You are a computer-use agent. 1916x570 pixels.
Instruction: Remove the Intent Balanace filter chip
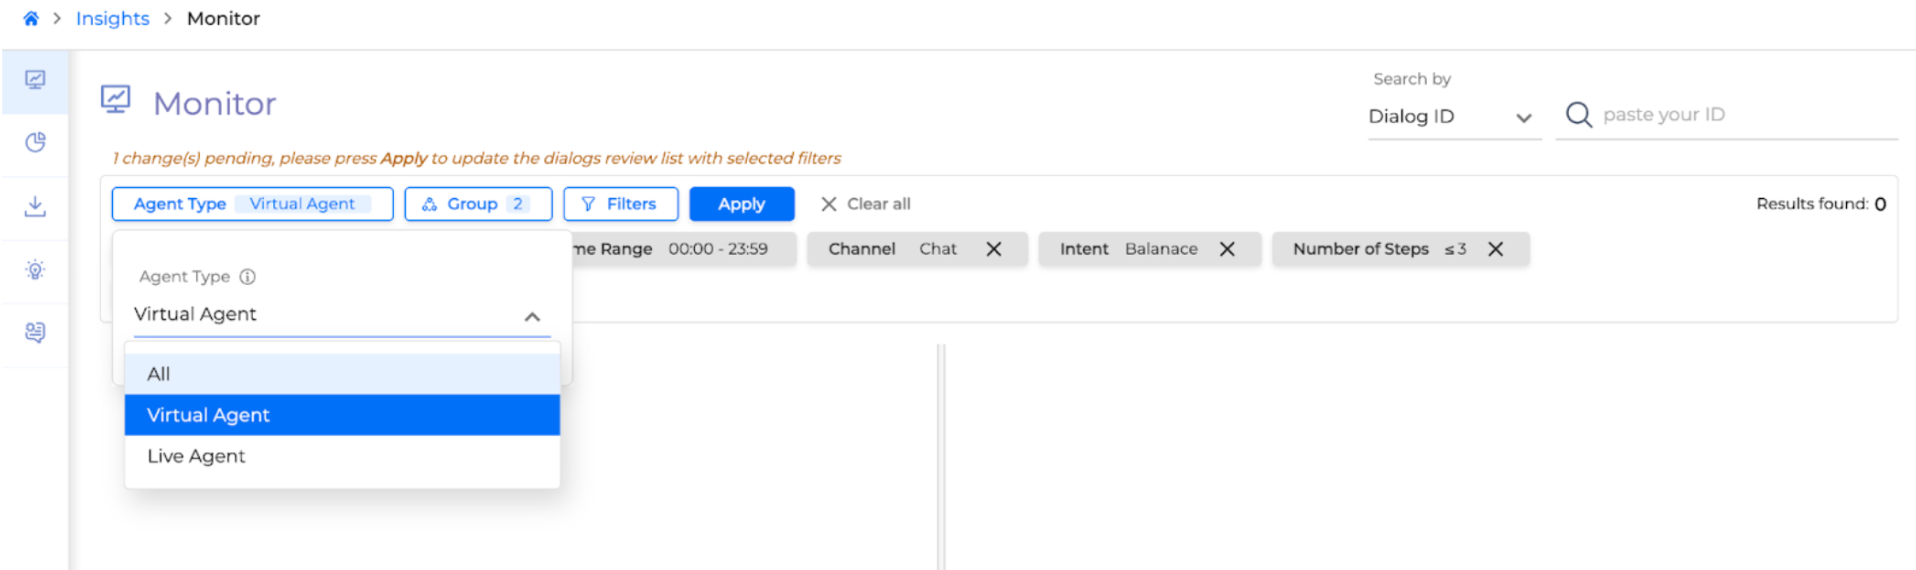[x=1227, y=249]
